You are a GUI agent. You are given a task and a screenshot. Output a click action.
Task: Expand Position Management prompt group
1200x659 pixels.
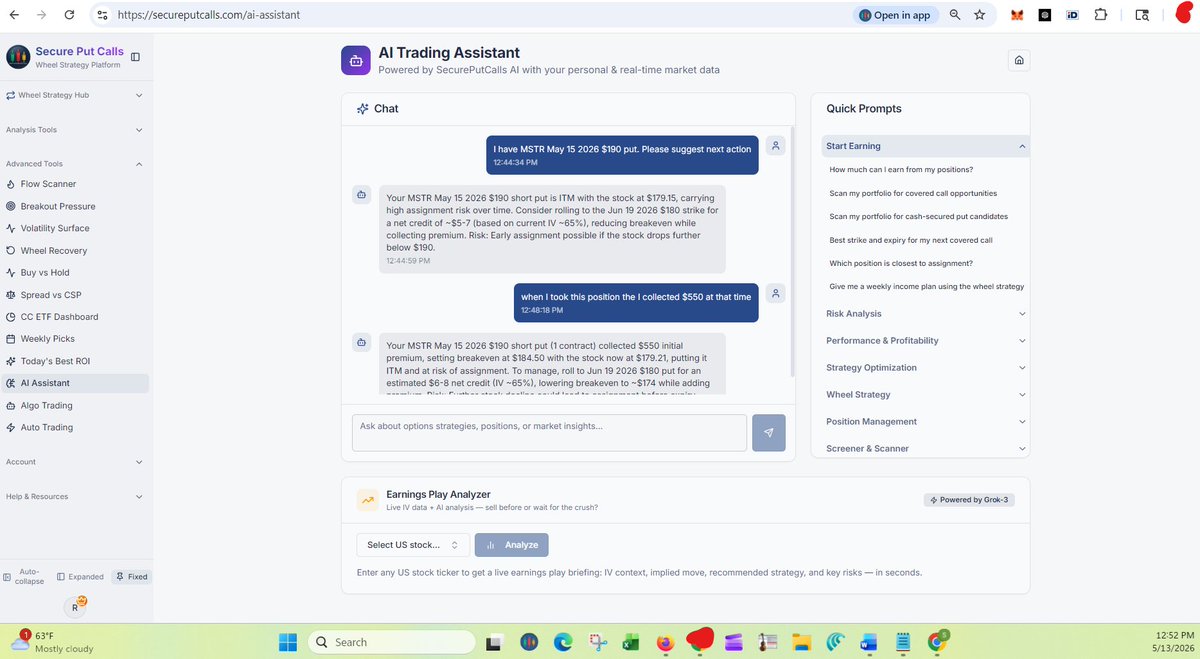[925, 422]
